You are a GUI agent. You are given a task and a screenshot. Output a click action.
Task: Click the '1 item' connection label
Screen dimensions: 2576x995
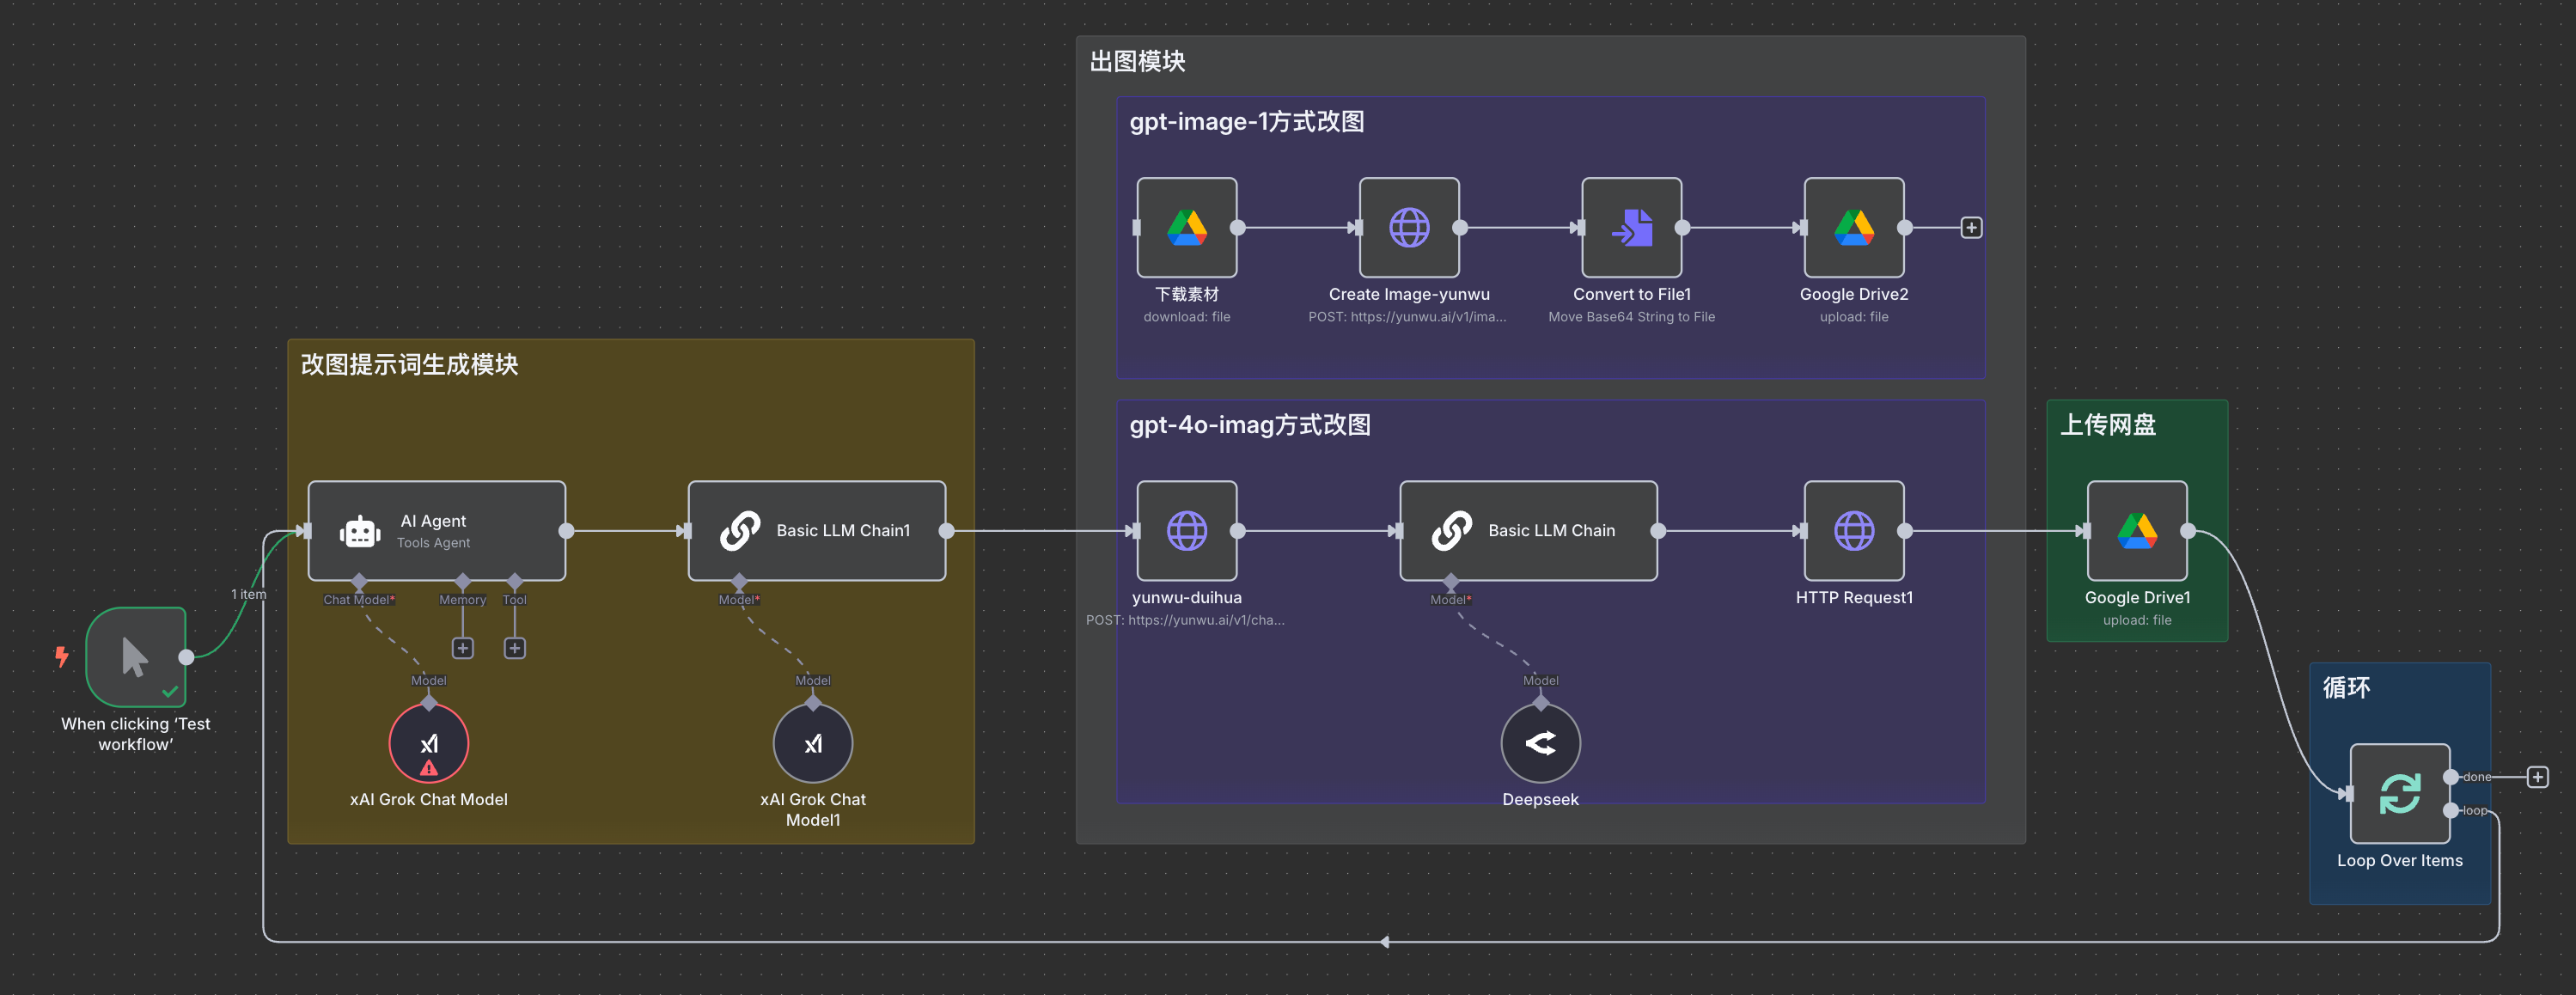(249, 594)
